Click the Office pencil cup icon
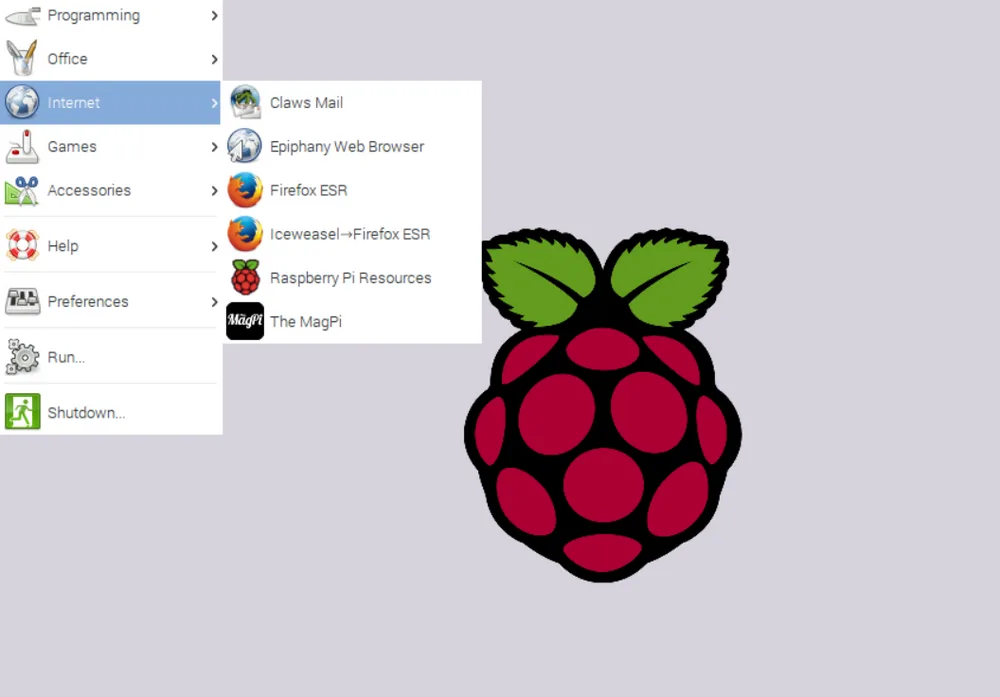 pos(22,59)
